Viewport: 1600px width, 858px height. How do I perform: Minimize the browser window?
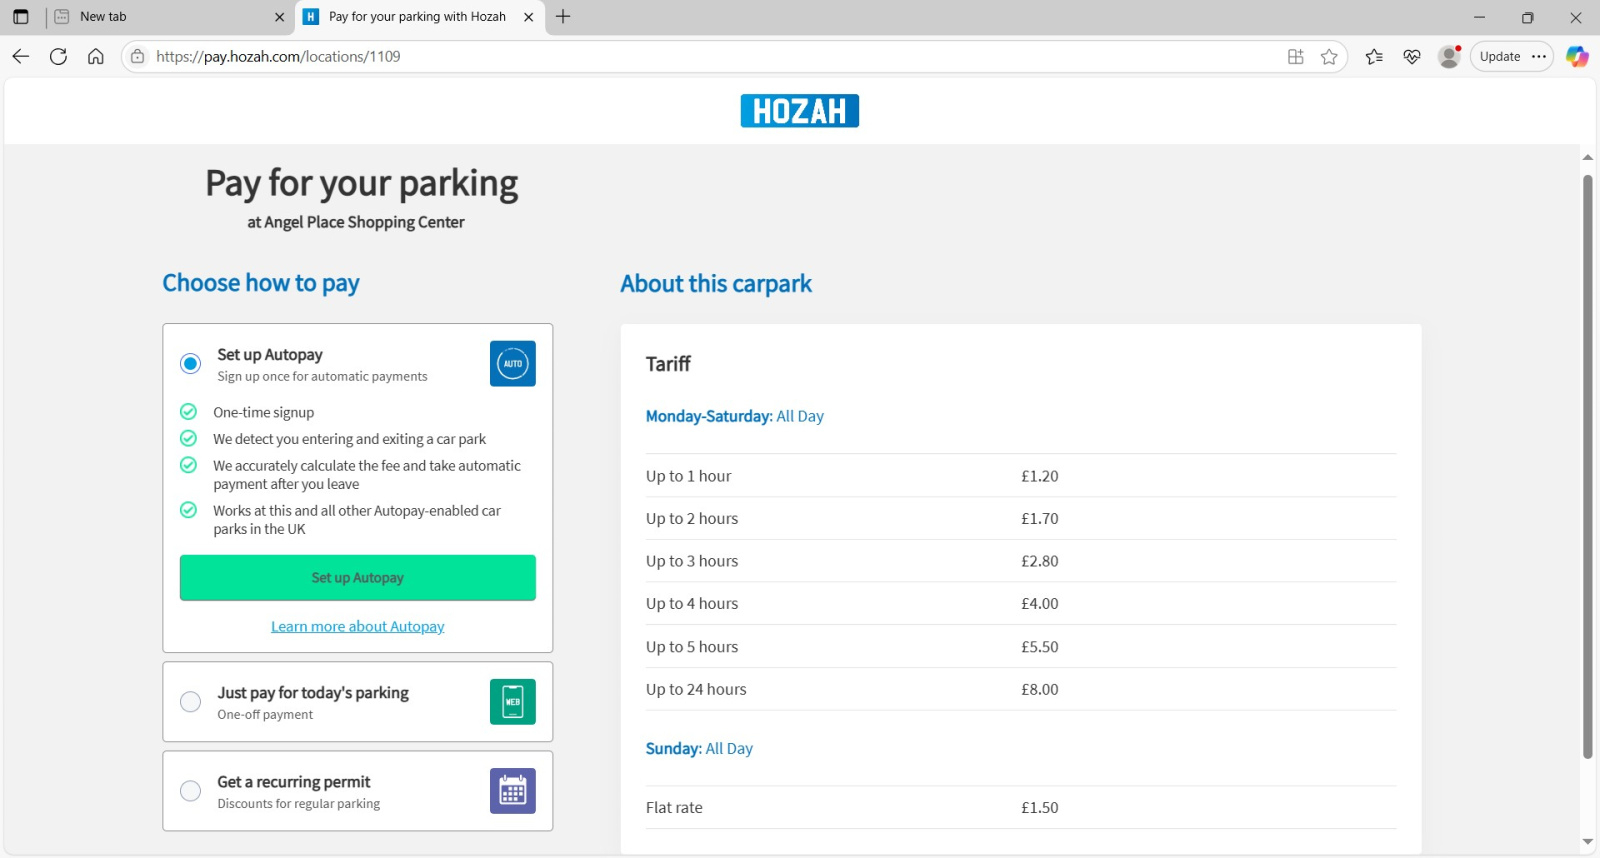tap(1479, 17)
